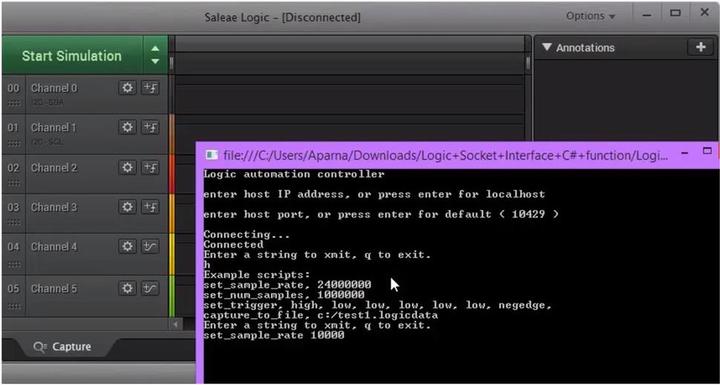Set trigger edge for Channel 4

pos(150,247)
